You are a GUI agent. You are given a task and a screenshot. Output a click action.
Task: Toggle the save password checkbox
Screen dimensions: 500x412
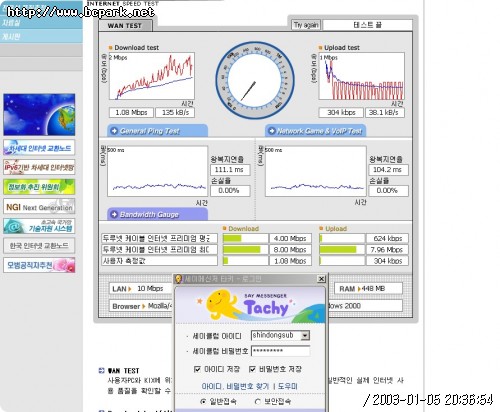click(x=253, y=369)
